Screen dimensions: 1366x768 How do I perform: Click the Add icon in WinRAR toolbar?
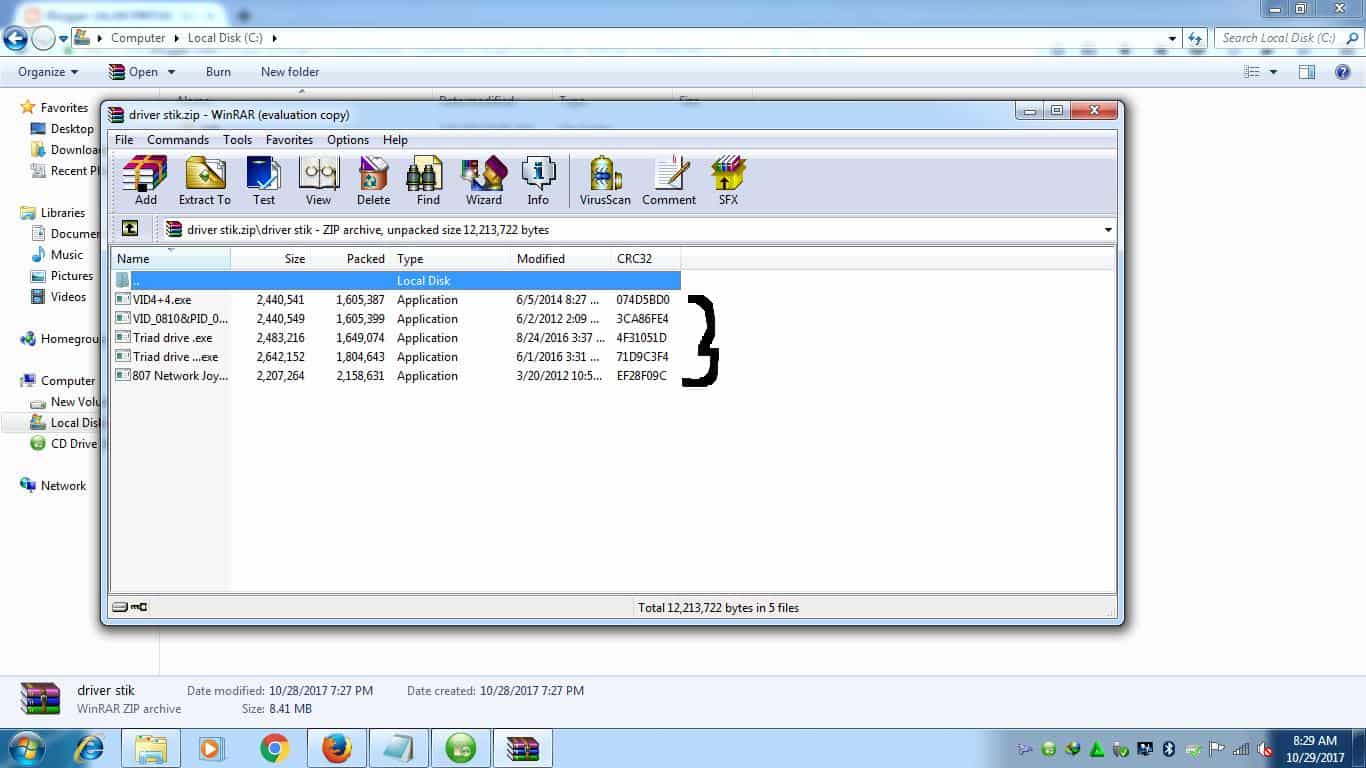(145, 181)
